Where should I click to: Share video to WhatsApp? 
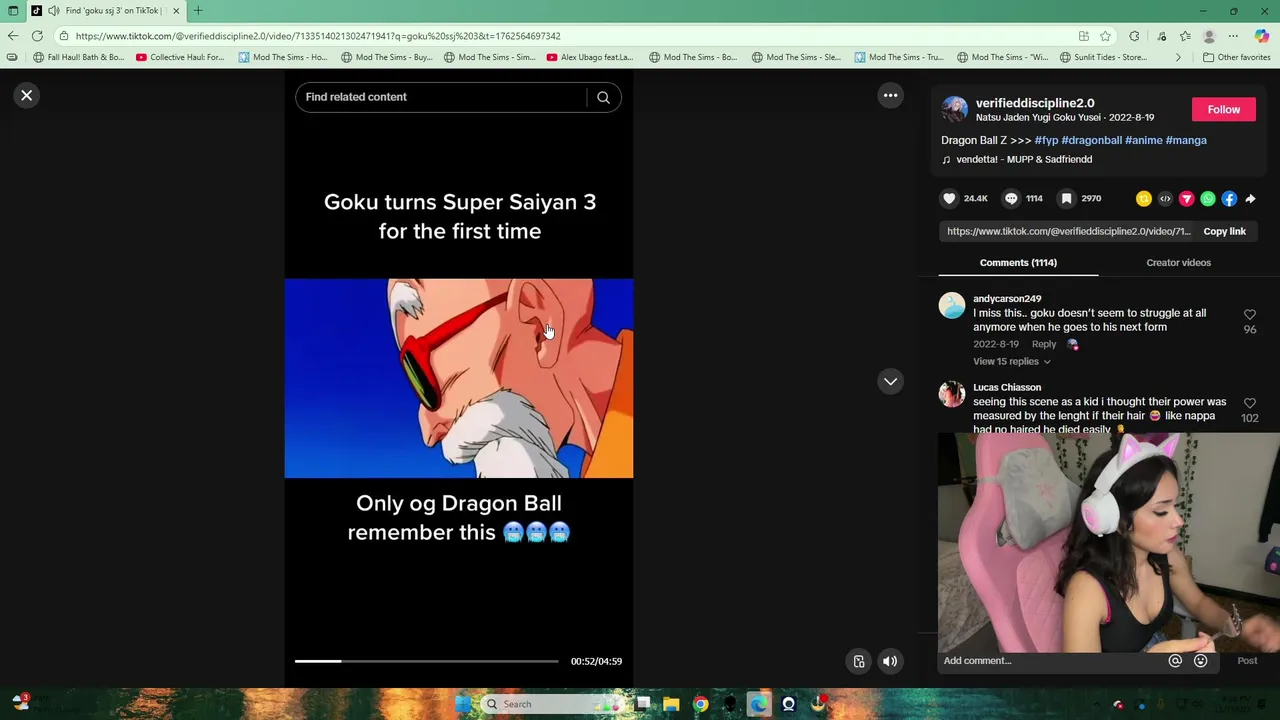1208,199
